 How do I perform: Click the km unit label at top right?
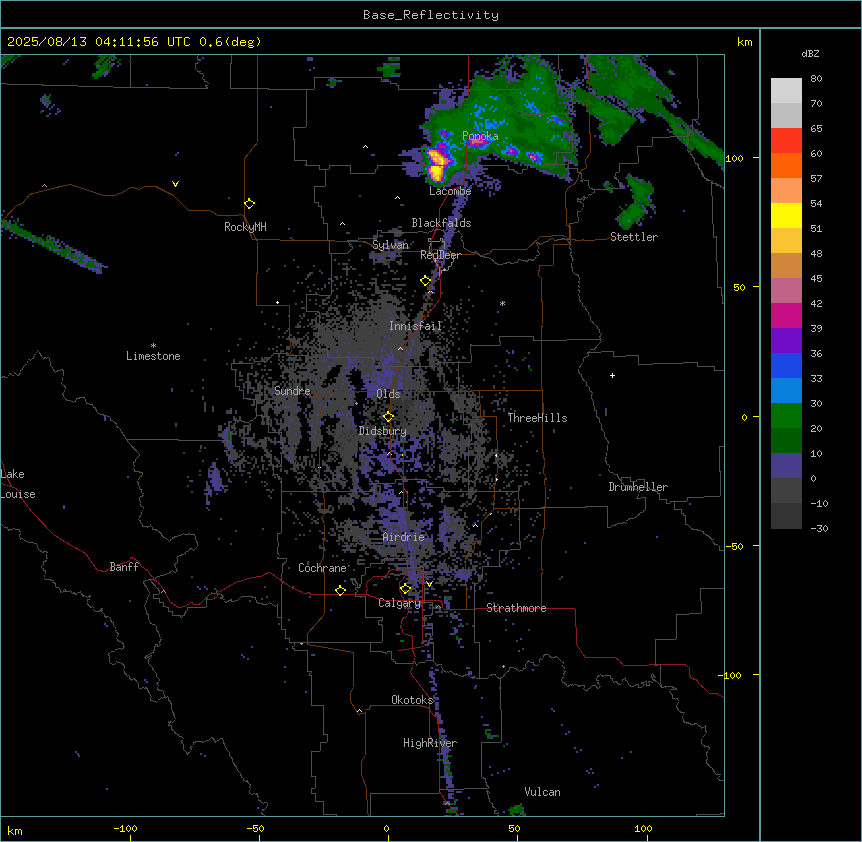pos(745,42)
